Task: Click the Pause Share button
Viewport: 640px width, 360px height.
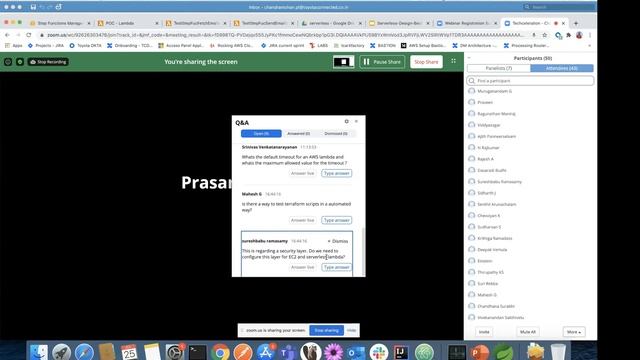Action: pyautogui.click(x=382, y=62)
